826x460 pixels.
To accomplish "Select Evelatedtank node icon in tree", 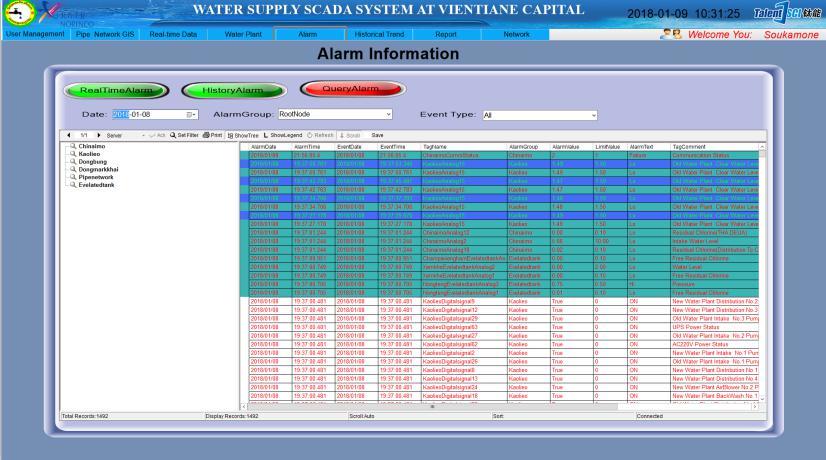I will pos(73,185).
